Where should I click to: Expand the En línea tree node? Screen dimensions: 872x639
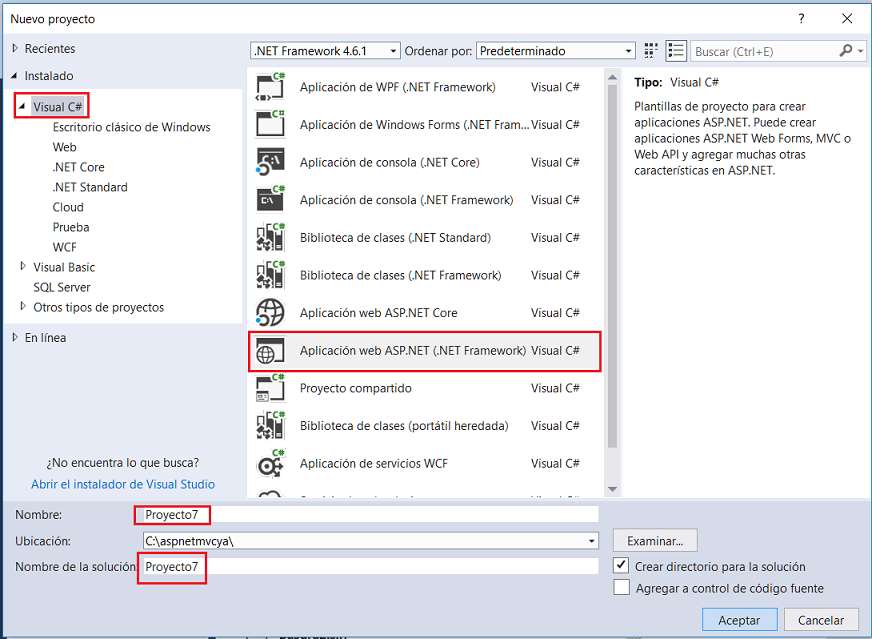click(x=15, y=337)
